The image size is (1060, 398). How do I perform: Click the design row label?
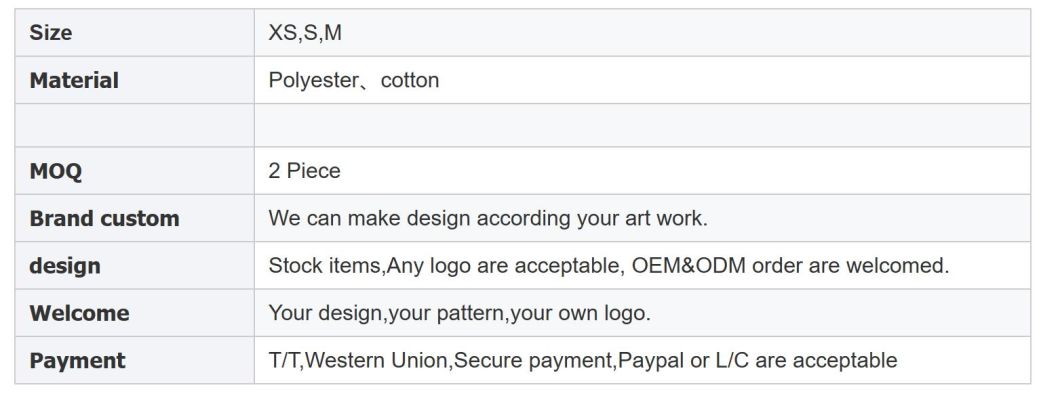coord(65,266)
